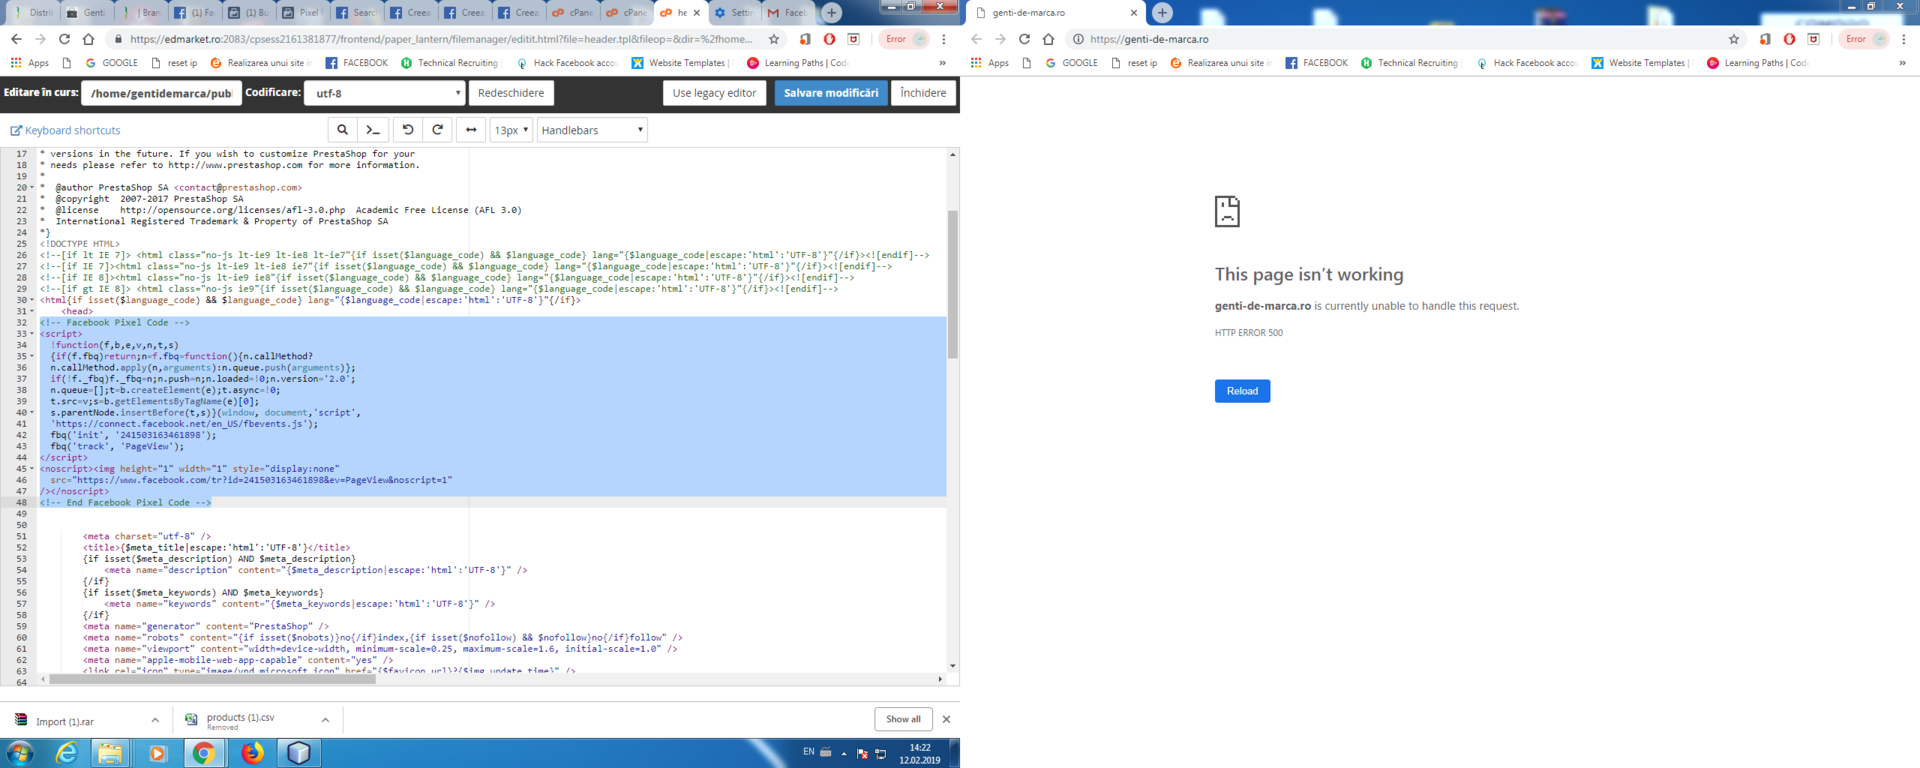1920x768 pixels.
Task: Click the file path field /home/gentidemarca
Action: pyautogui.click(x=161, y=93)
